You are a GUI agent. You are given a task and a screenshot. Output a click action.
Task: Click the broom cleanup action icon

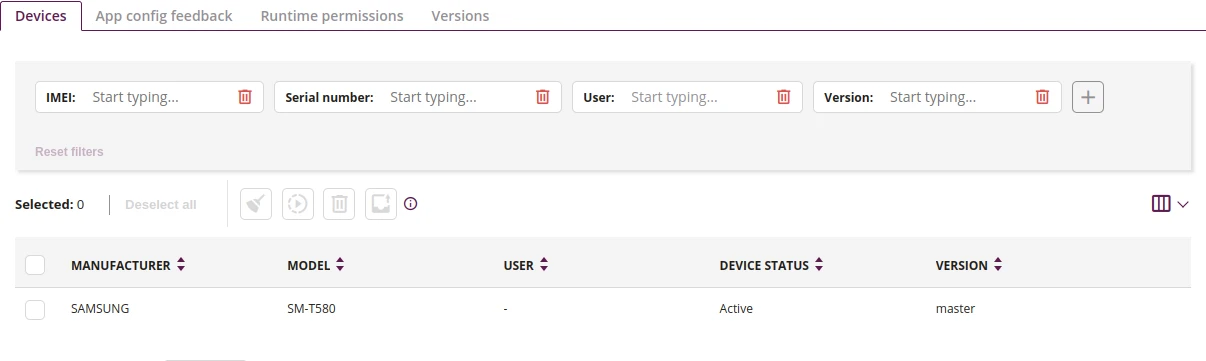[256, 204]
